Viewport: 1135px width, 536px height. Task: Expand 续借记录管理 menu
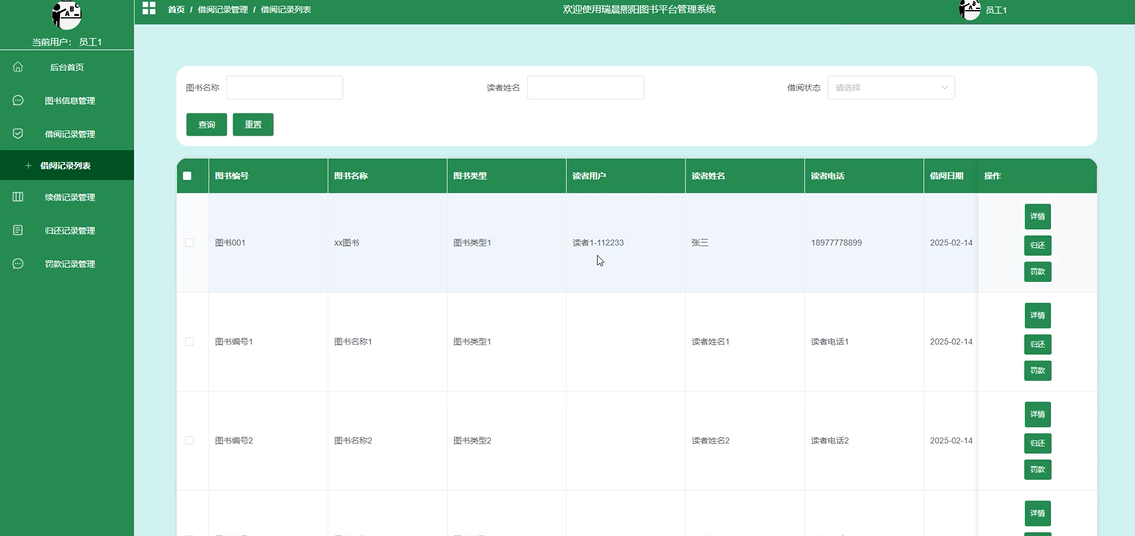(x=67, y=197)
